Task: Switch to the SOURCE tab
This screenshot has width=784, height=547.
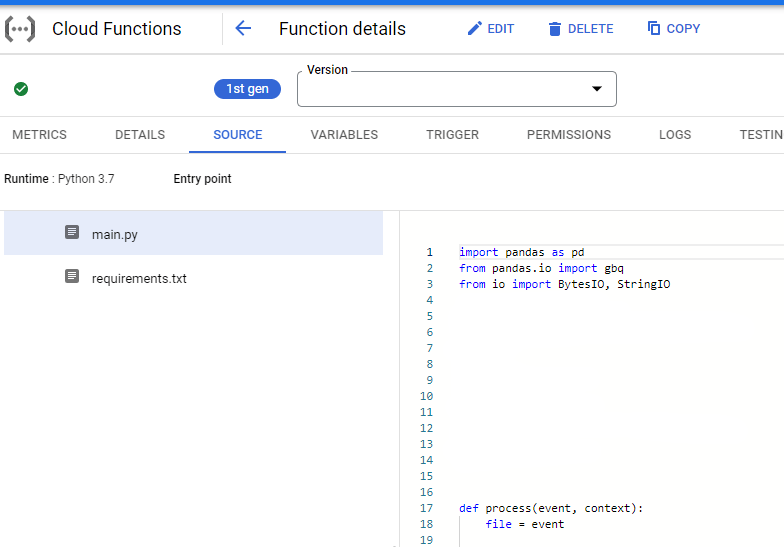Action: (238, 134)
